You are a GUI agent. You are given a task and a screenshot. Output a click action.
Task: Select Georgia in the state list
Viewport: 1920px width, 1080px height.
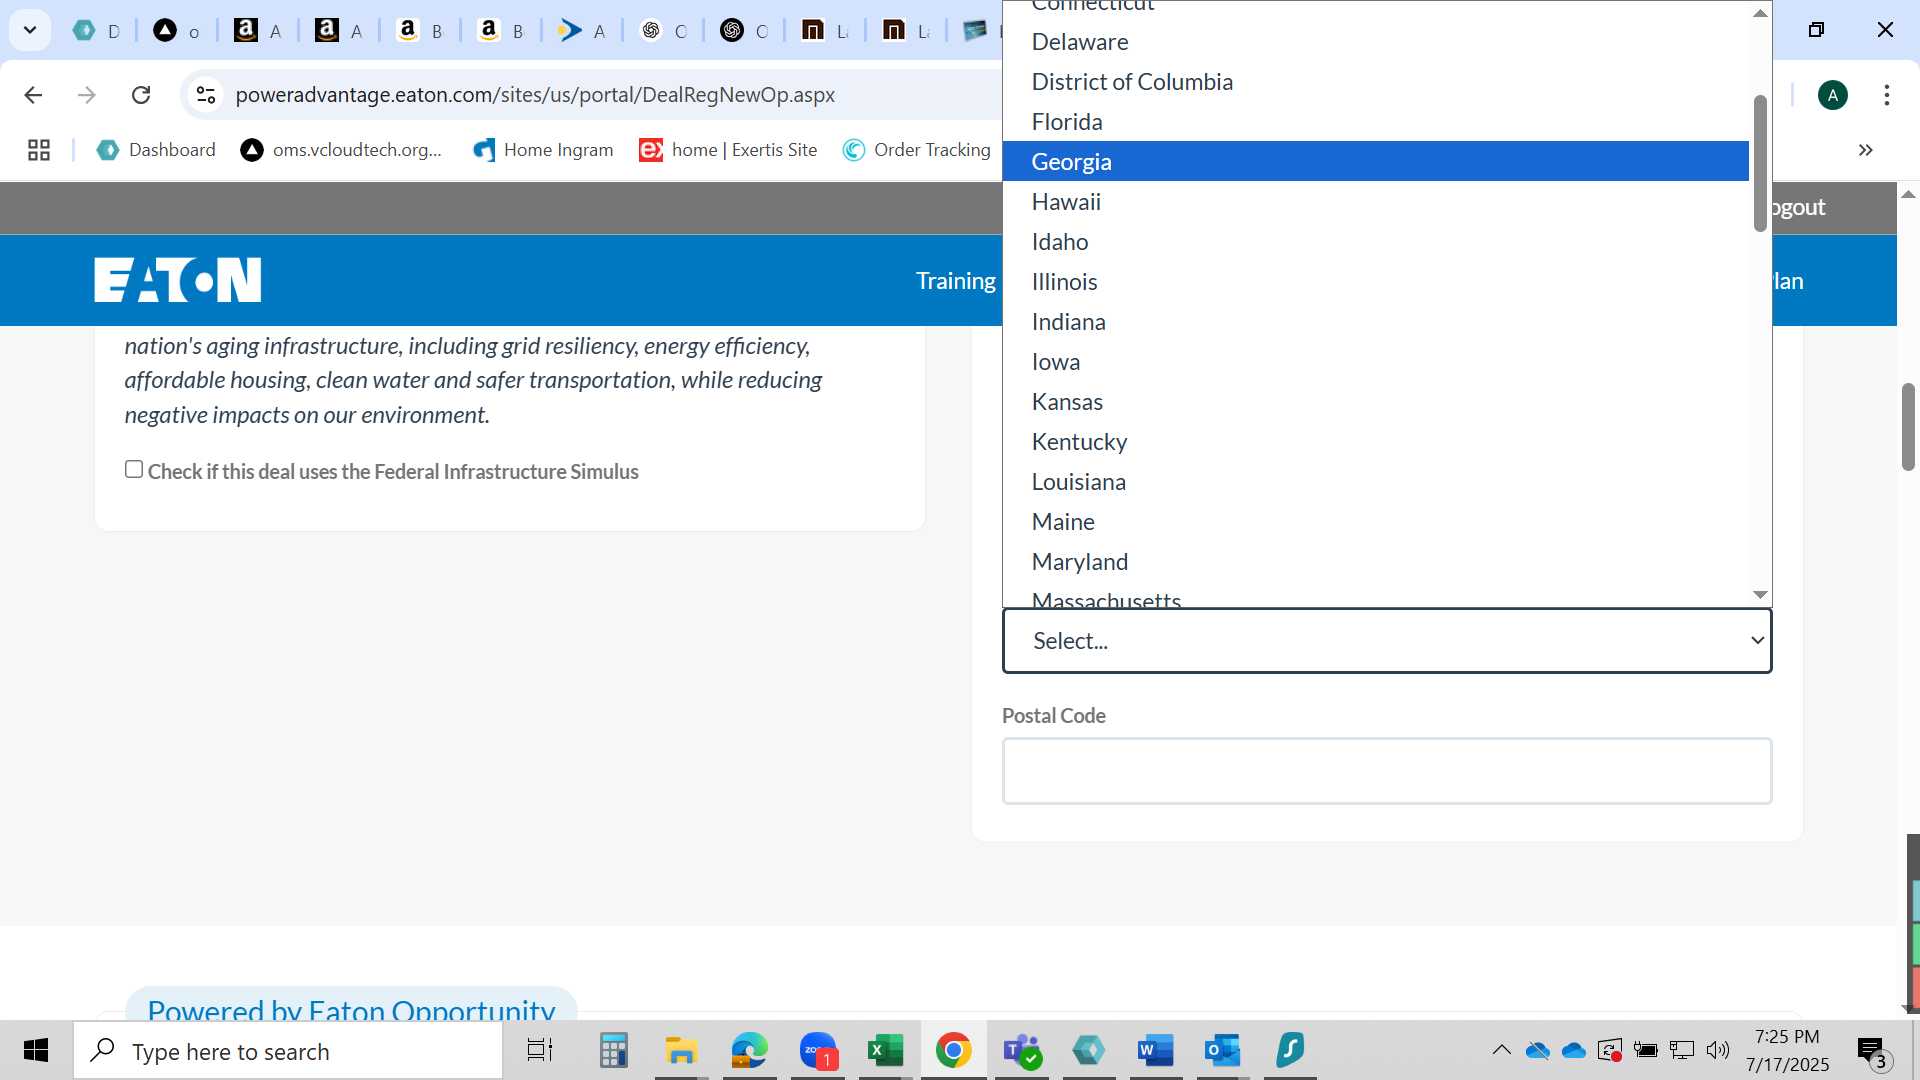pyautogui.click(x=1375, y=161)
